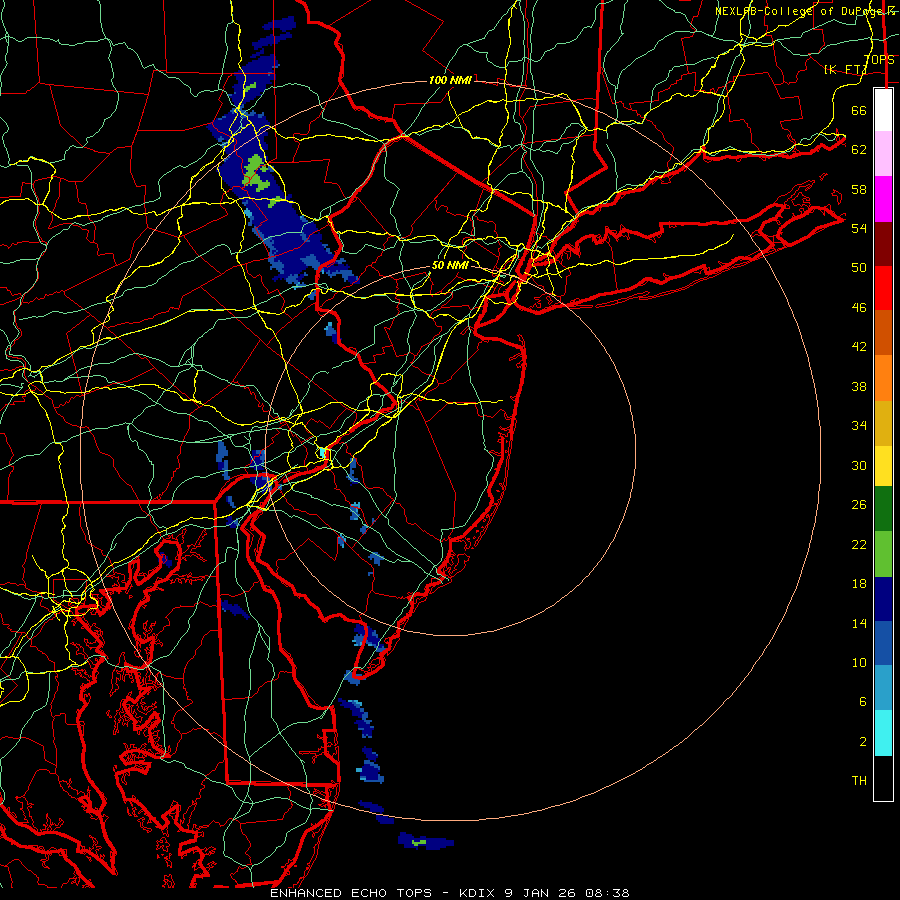
Task: Select the light blue legend band
Action: pyautogui.click(x=883, y=688)
